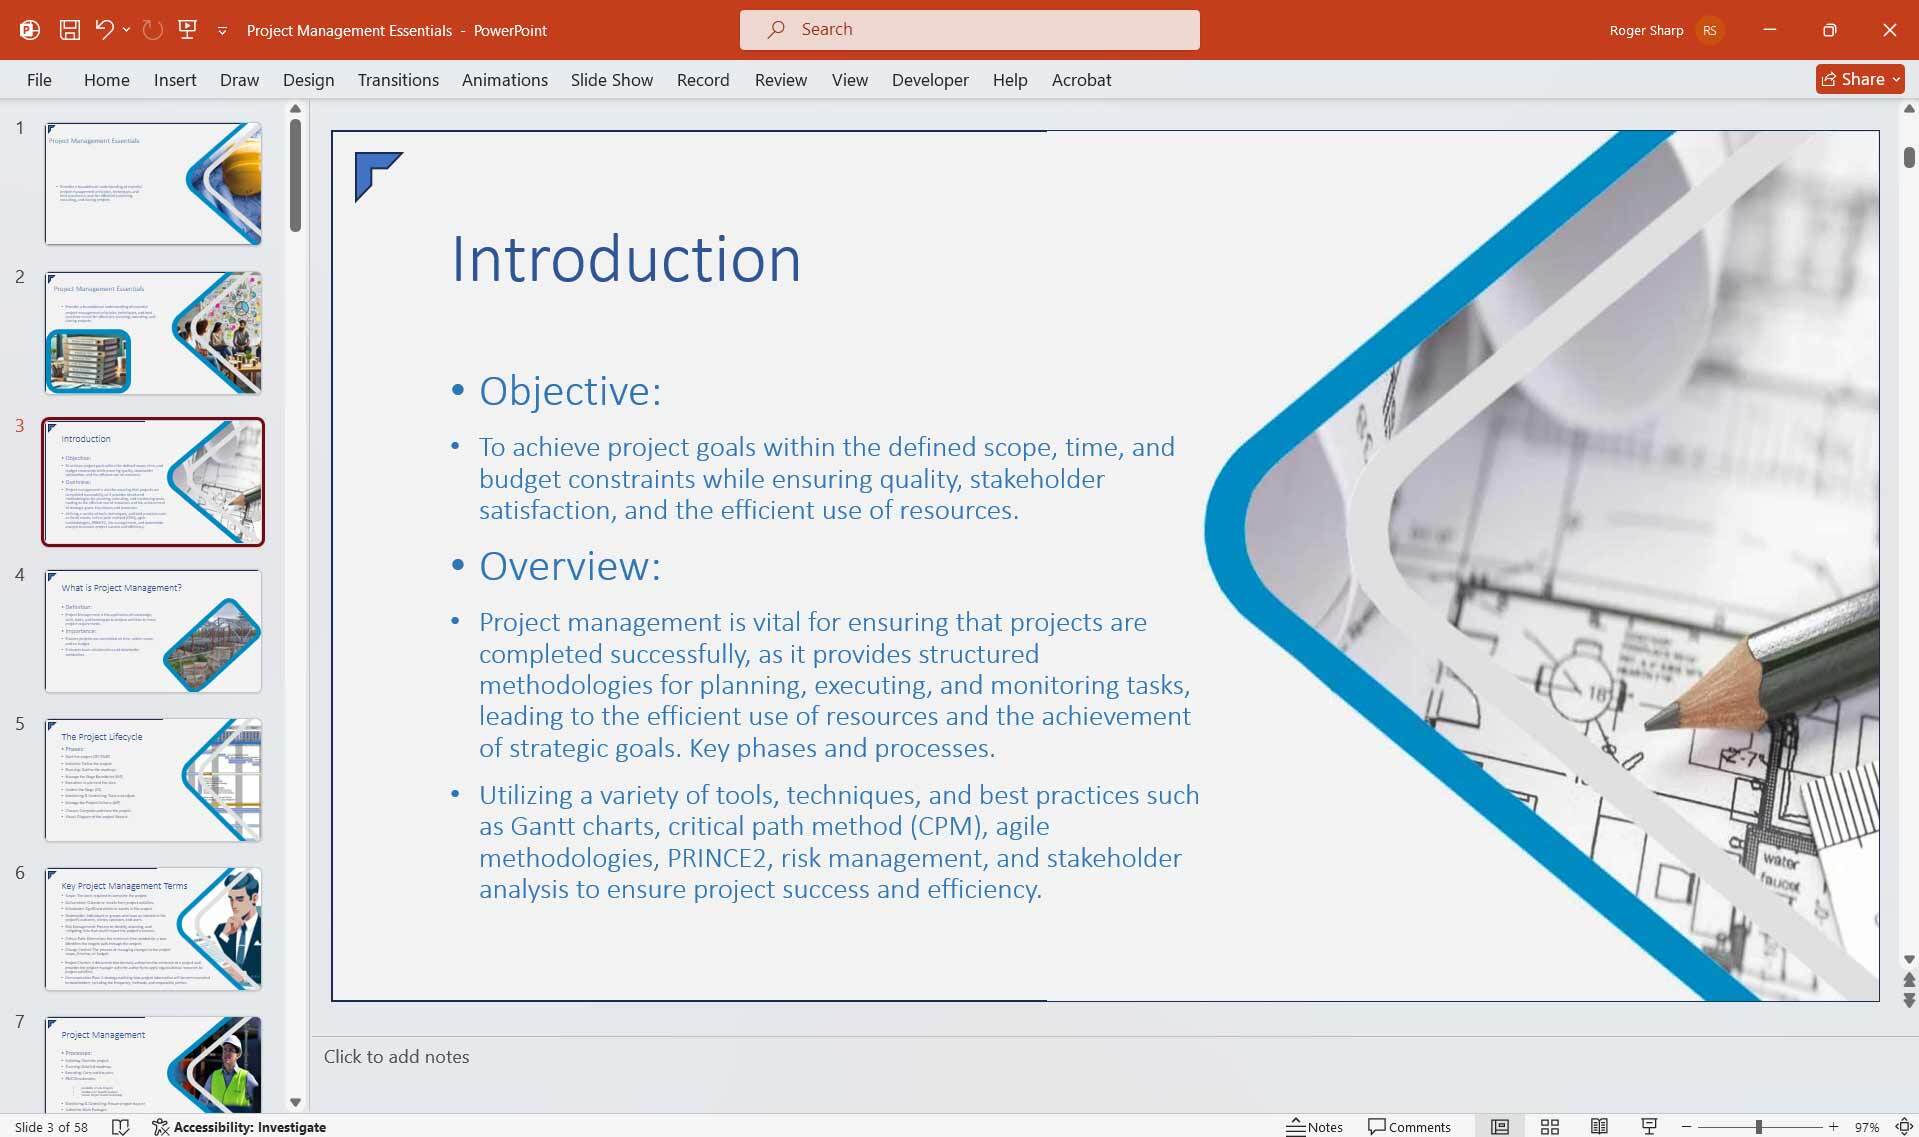Click Accessibility: Investigate in status bar

tap(239, 1127)
